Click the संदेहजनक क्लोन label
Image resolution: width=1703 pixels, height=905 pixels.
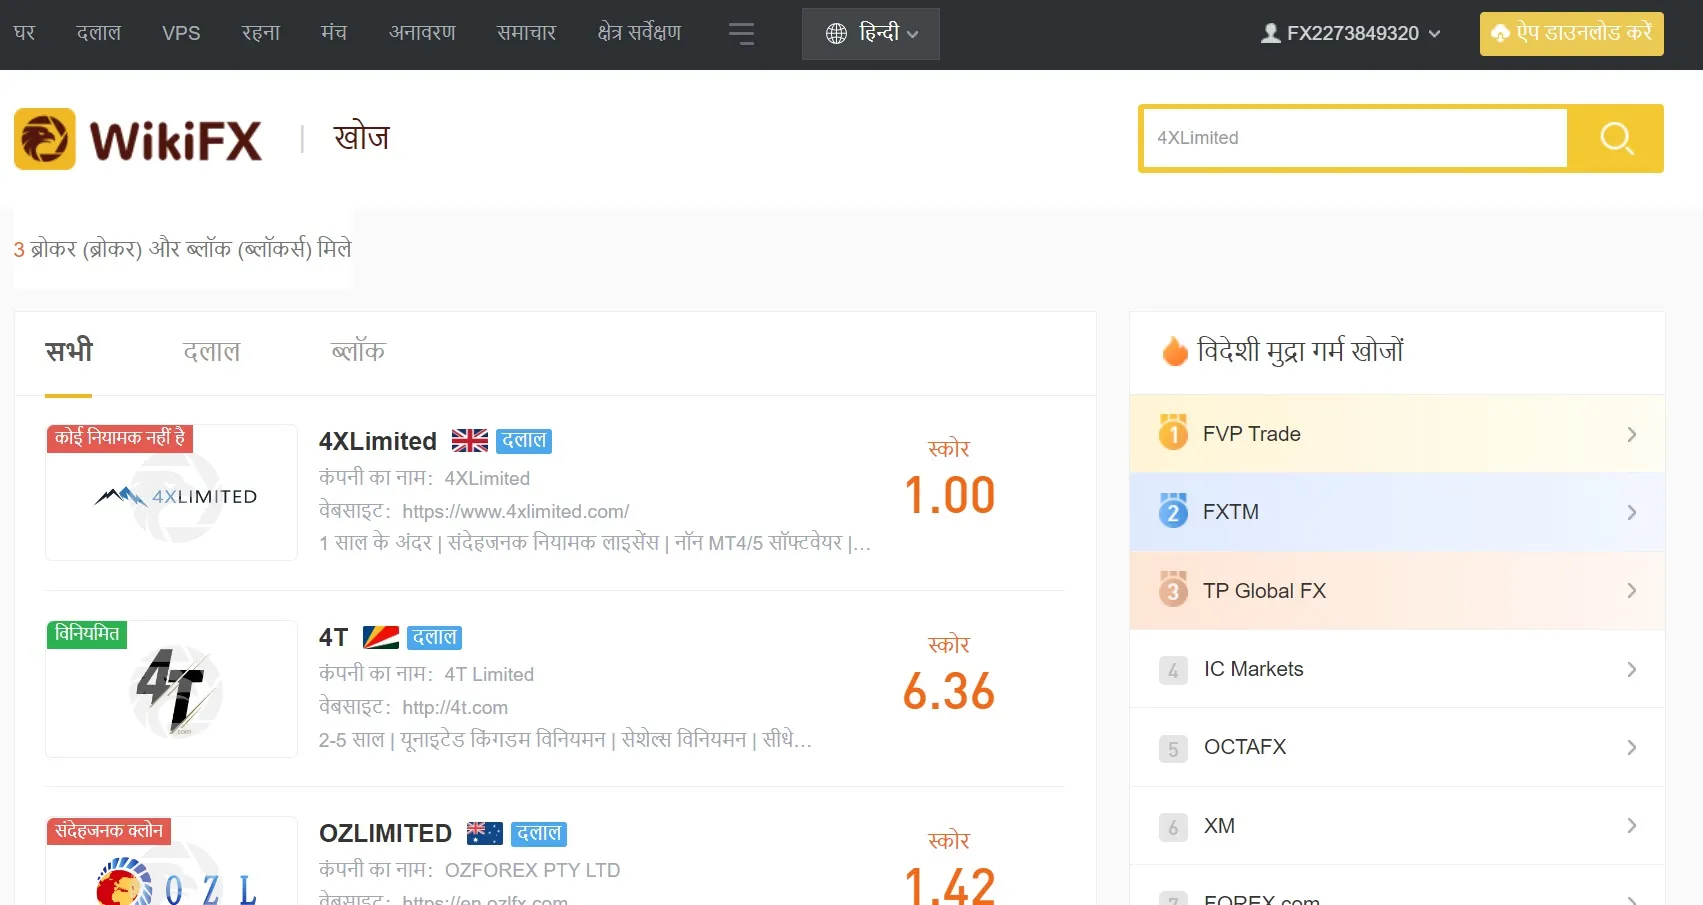[109, 831]
